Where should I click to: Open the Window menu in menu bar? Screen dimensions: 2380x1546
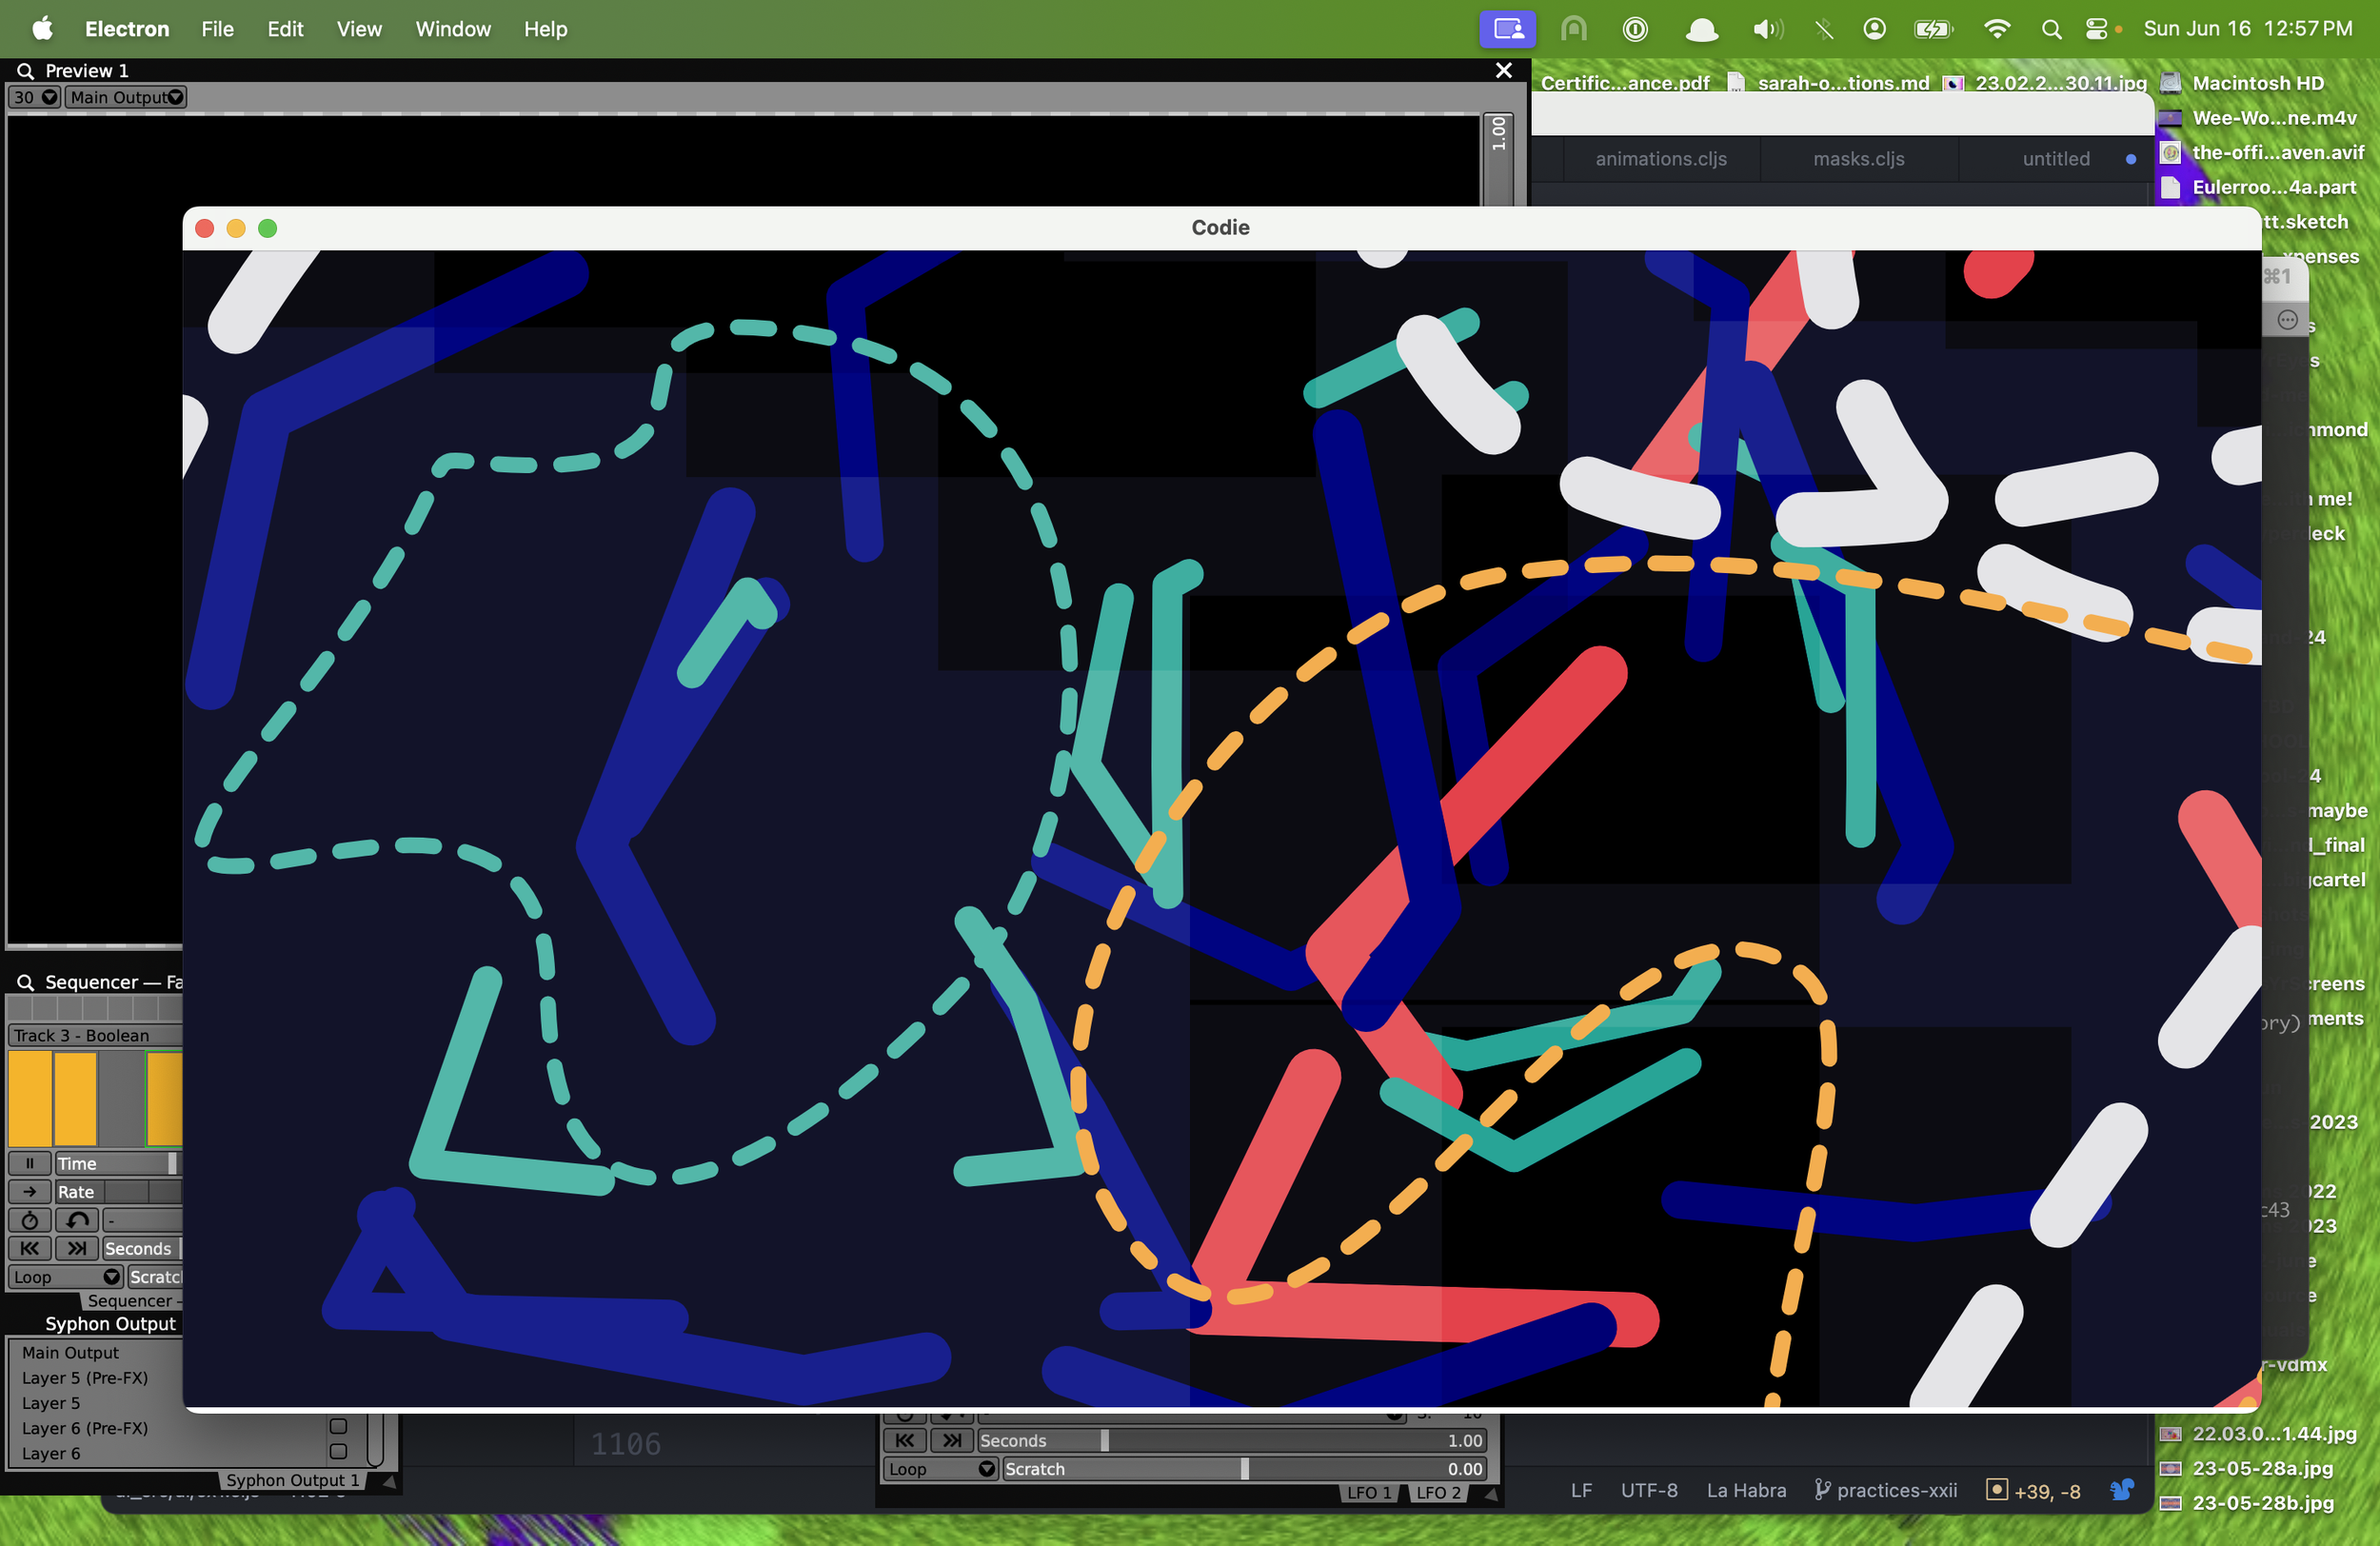click(x=453, y=29)
